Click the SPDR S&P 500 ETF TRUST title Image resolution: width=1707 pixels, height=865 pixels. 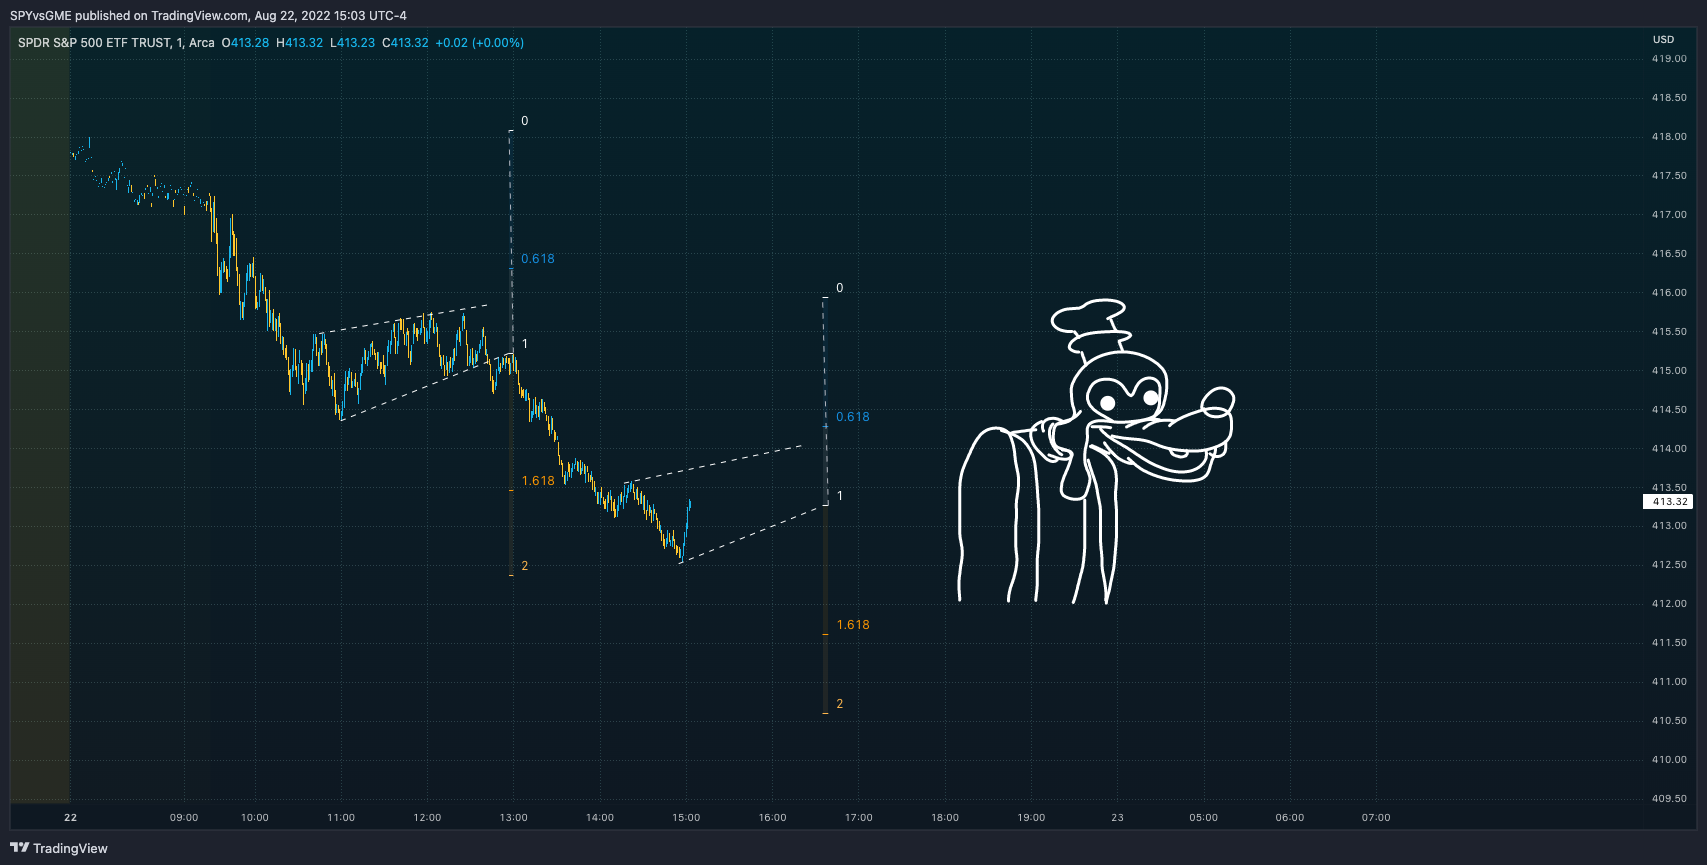pyautogui.click(x=95, y=43)
